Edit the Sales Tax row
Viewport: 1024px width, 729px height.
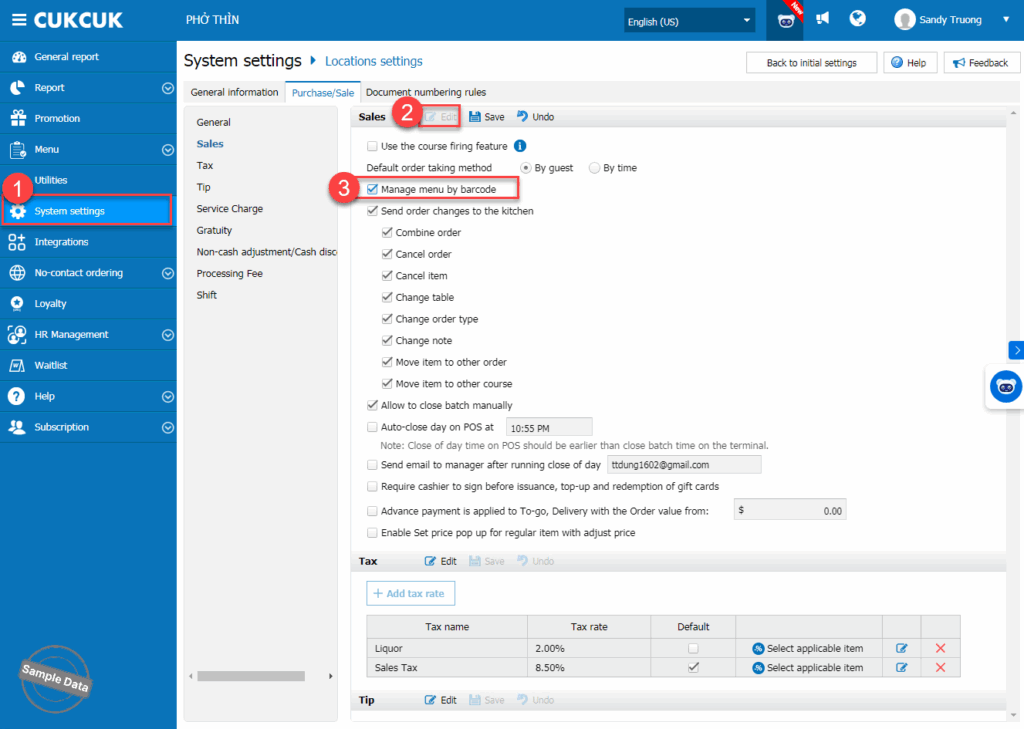point(902,668)
